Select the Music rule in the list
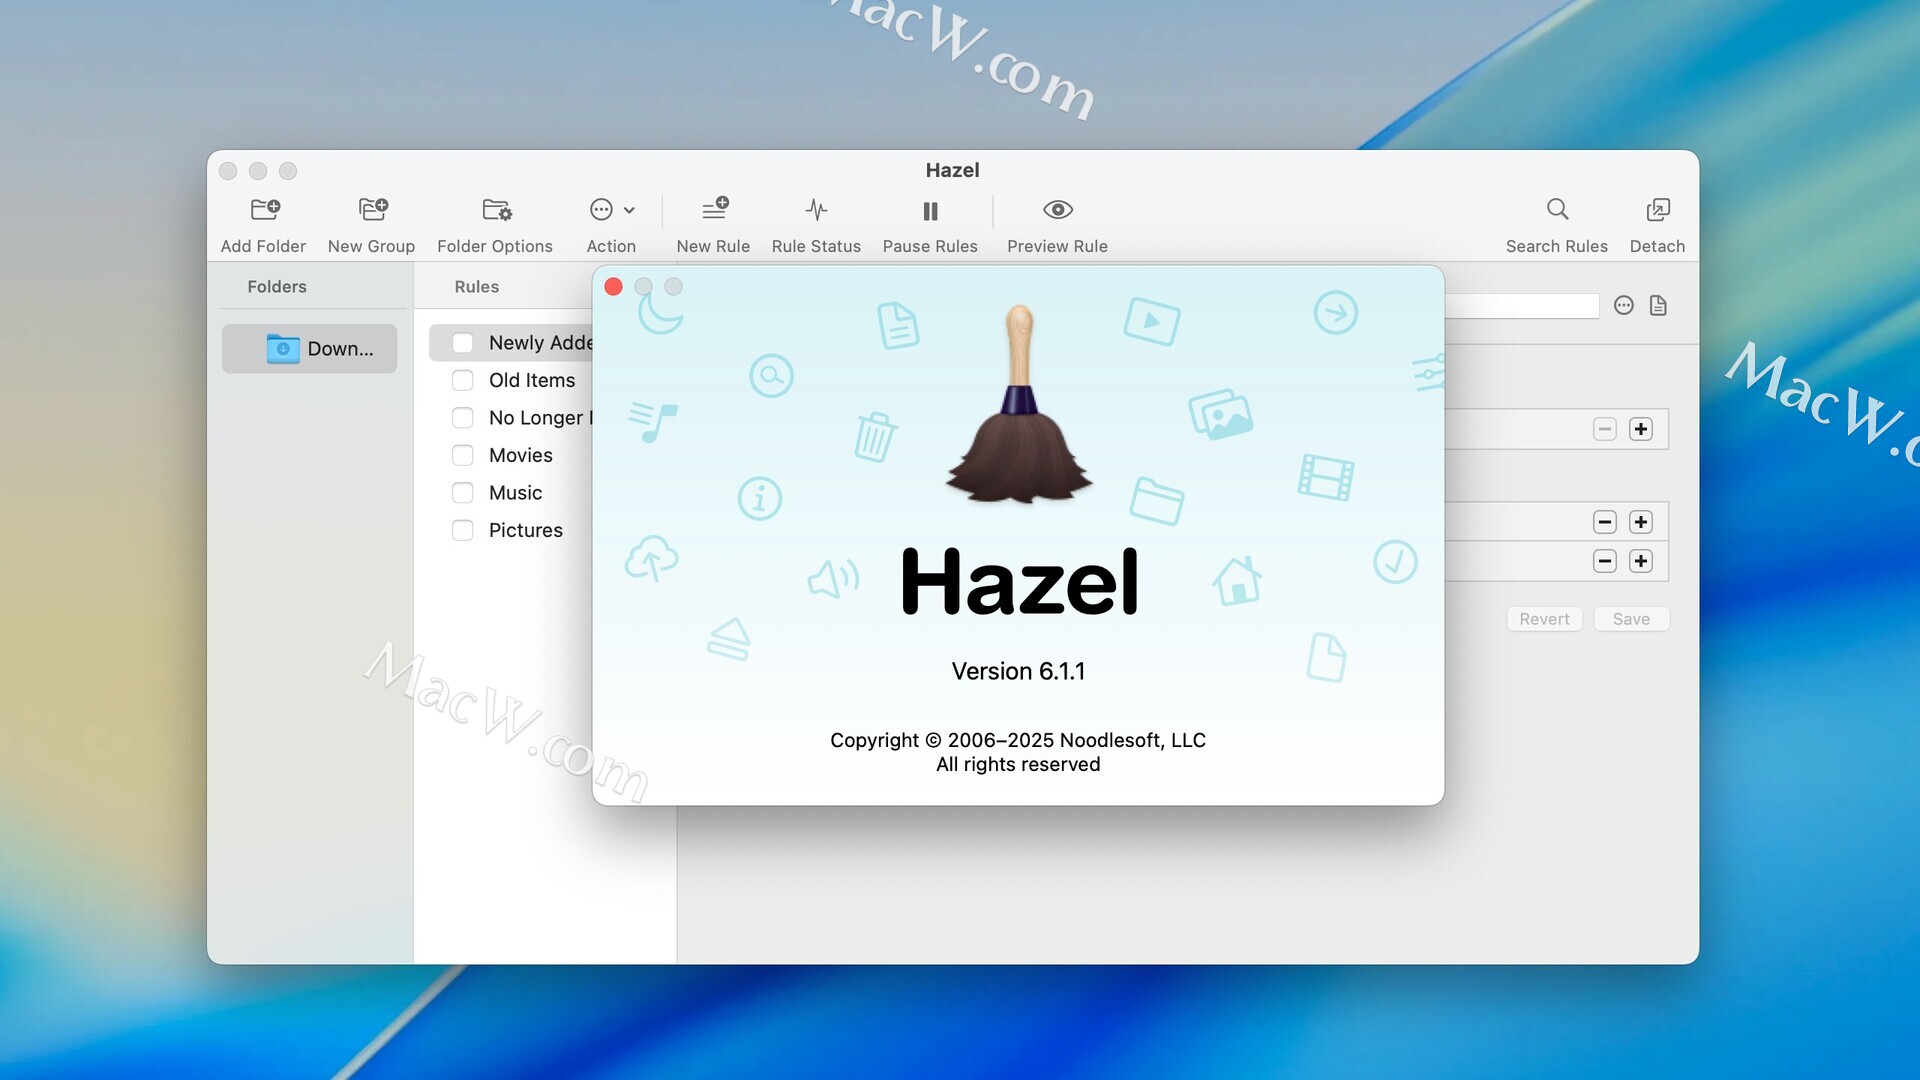1920x1080 pixels. coord(516,493)
